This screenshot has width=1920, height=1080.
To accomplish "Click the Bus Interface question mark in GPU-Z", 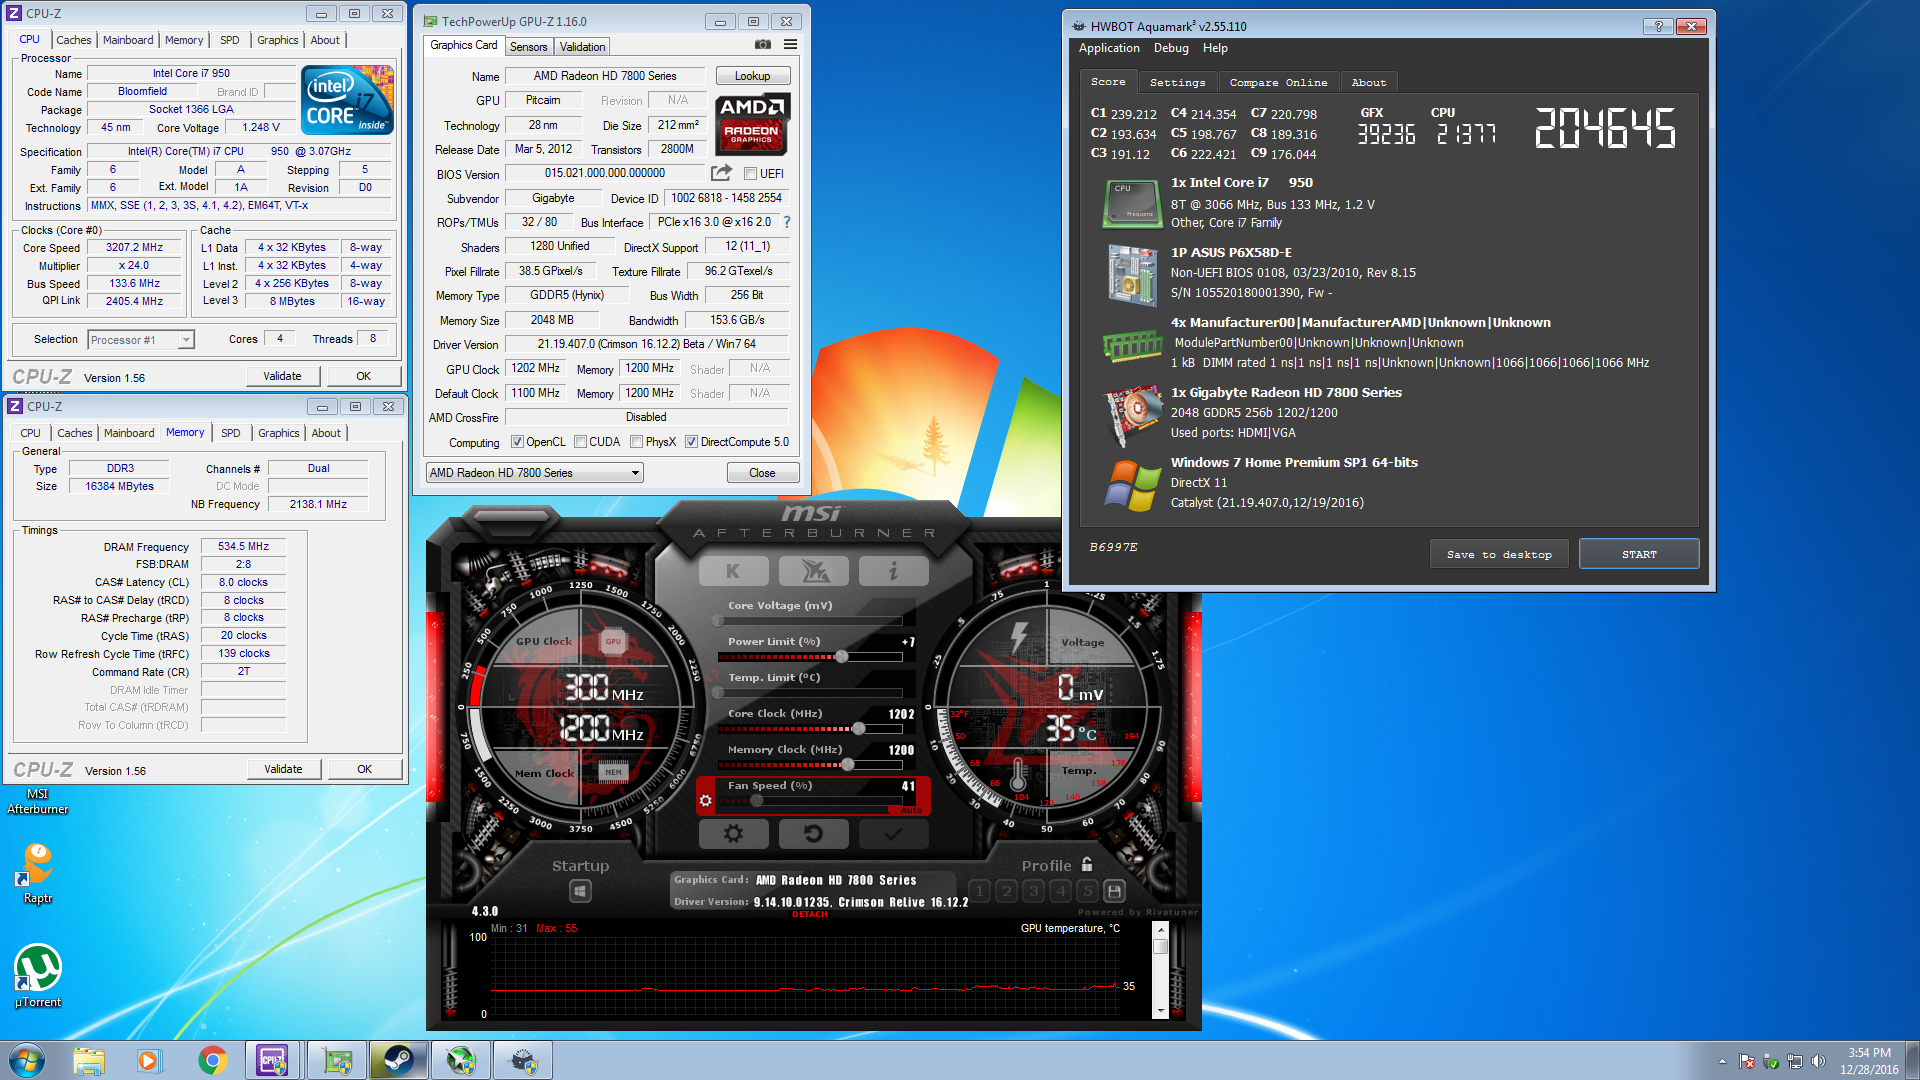I will coord(787,222).
